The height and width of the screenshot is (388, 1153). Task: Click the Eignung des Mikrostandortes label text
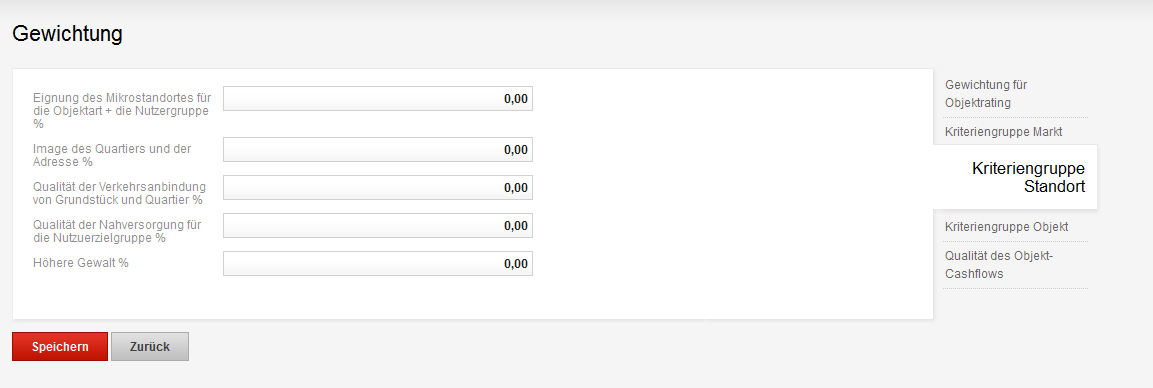click(122, 111)
